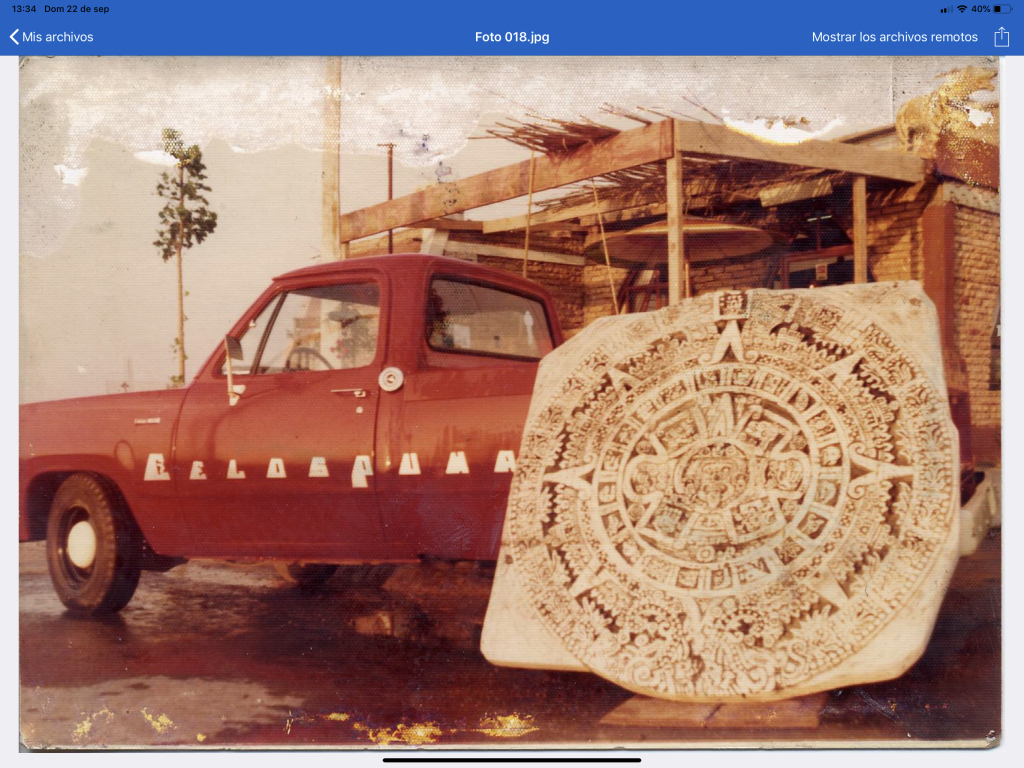Tap the 13:34 clock in status bar
Screen dimensions: 1024x768
(x=24, y=9)
